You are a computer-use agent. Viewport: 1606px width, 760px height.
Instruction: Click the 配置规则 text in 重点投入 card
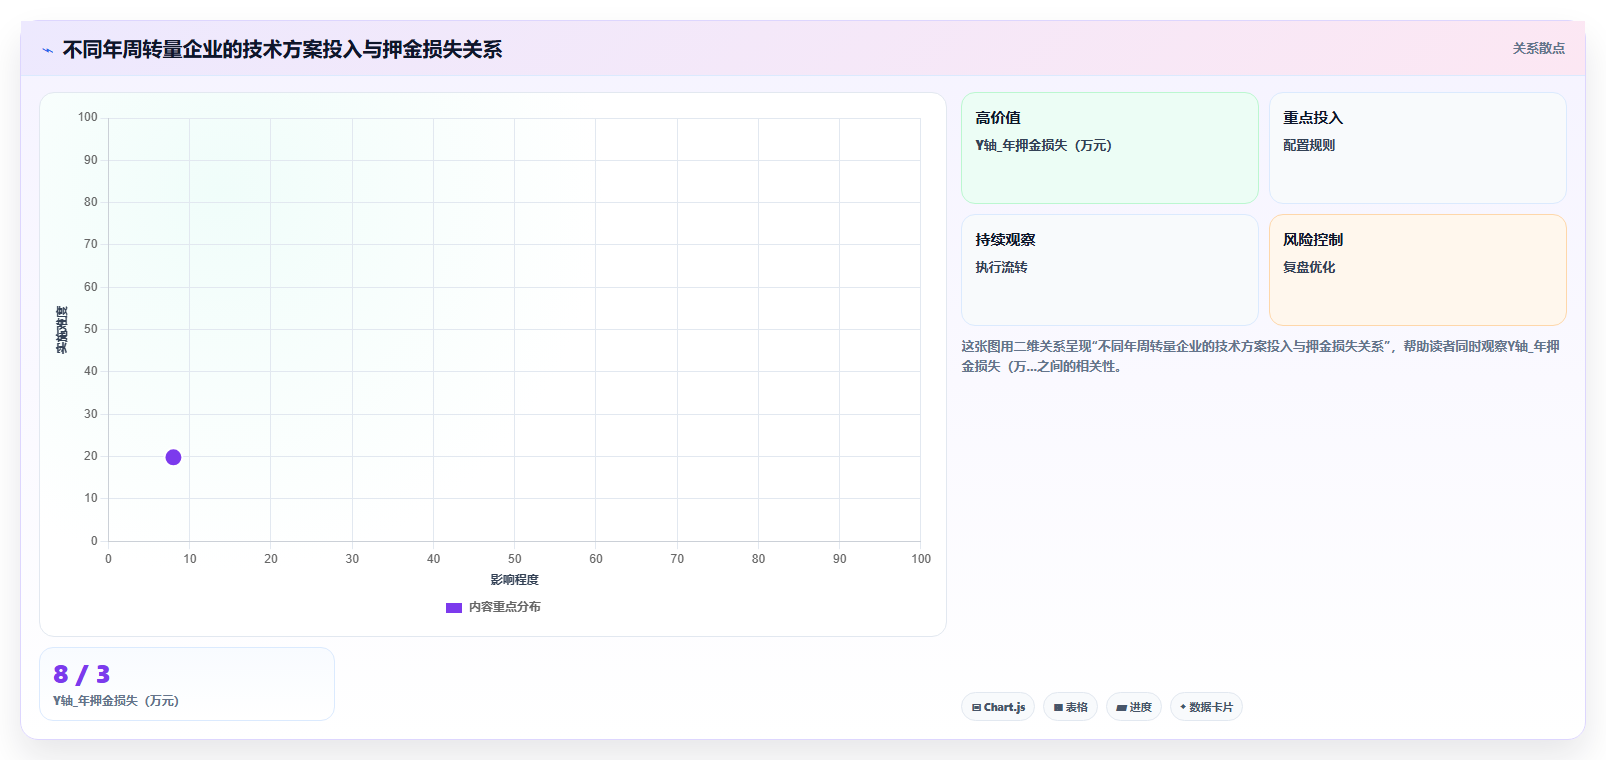tap(1309, 145)
